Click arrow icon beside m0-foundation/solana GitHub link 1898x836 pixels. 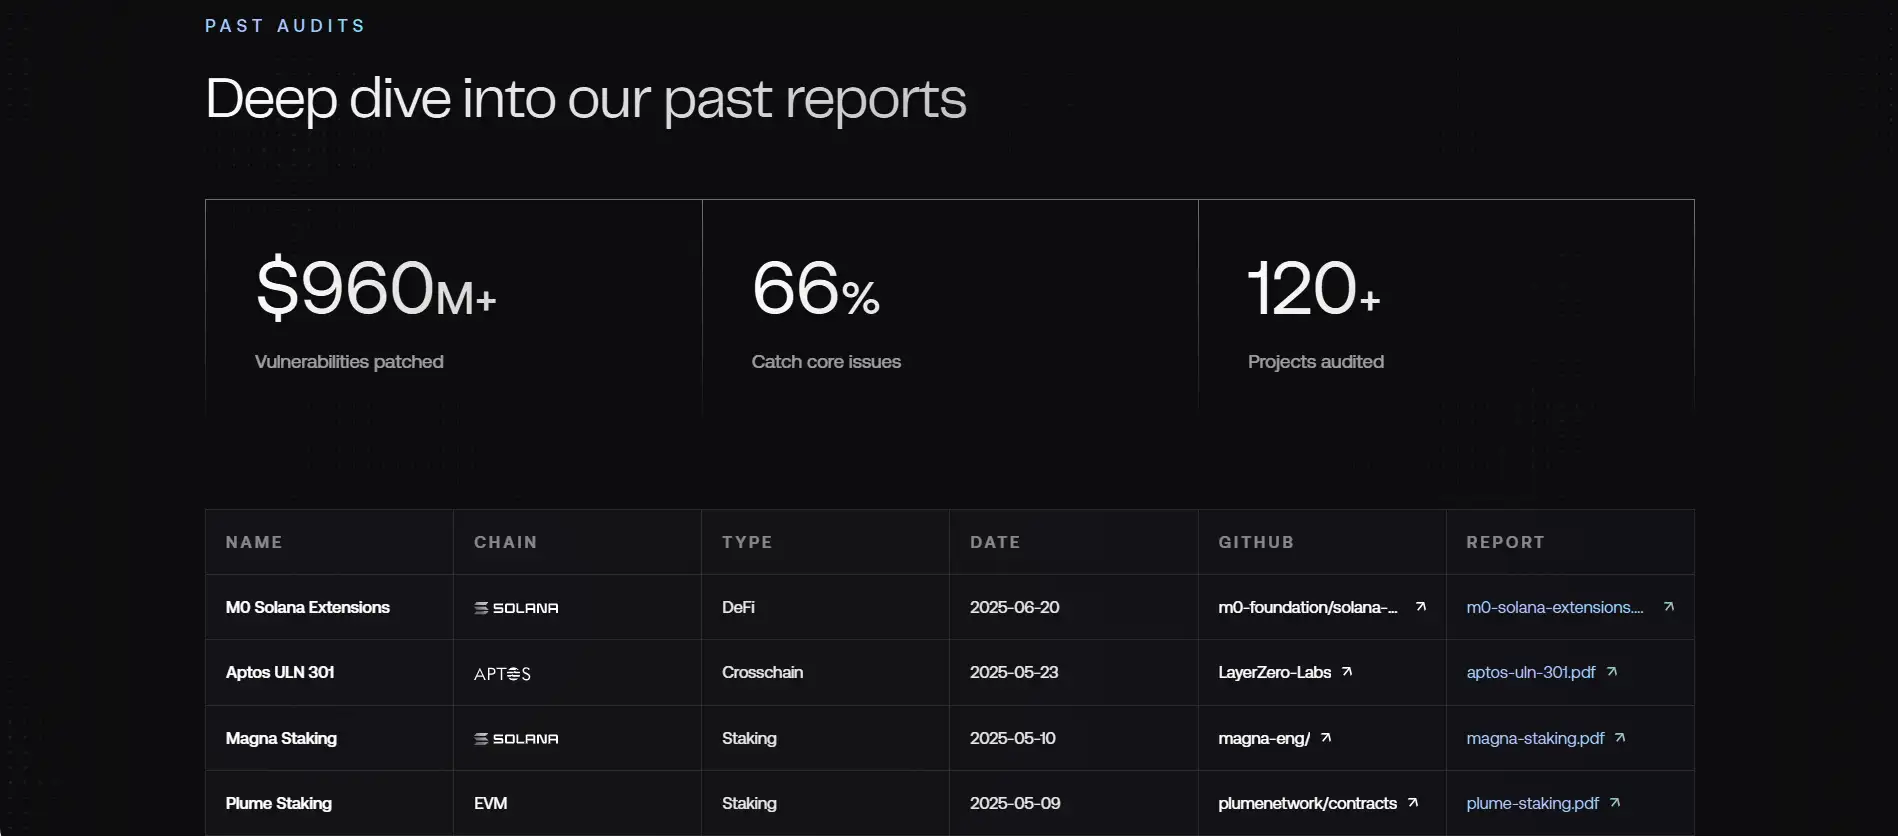(x=1420, y=607)
